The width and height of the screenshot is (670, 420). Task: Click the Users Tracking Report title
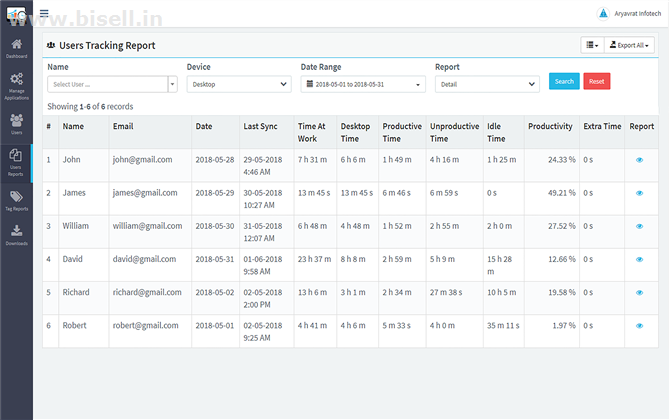click(107, 45)
